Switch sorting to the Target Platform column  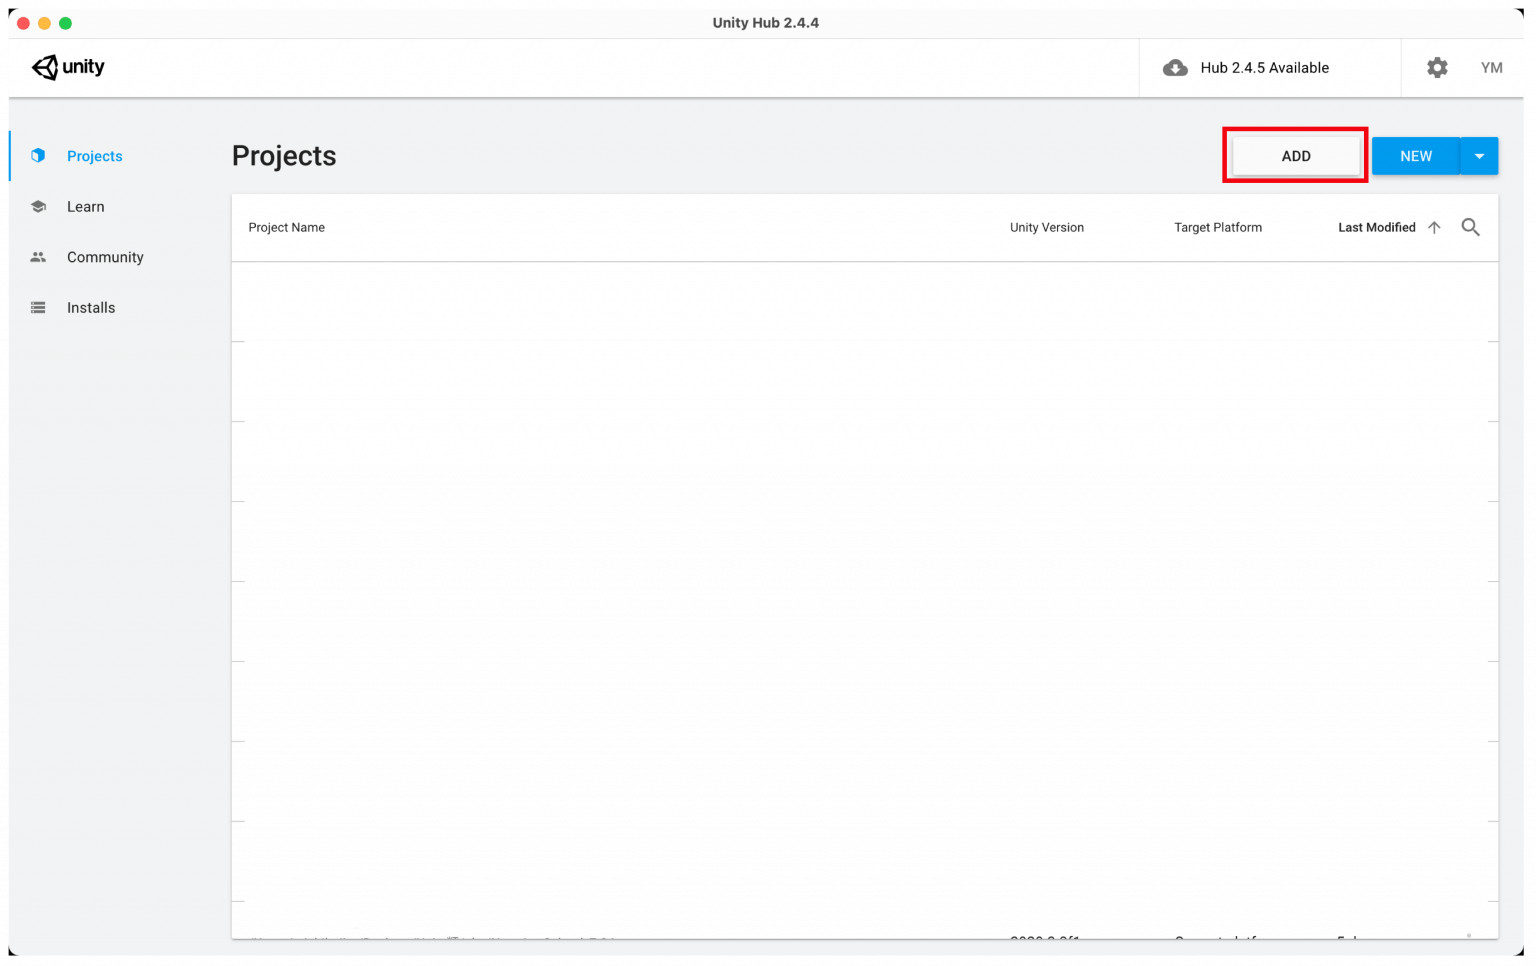click(1218, 227)
